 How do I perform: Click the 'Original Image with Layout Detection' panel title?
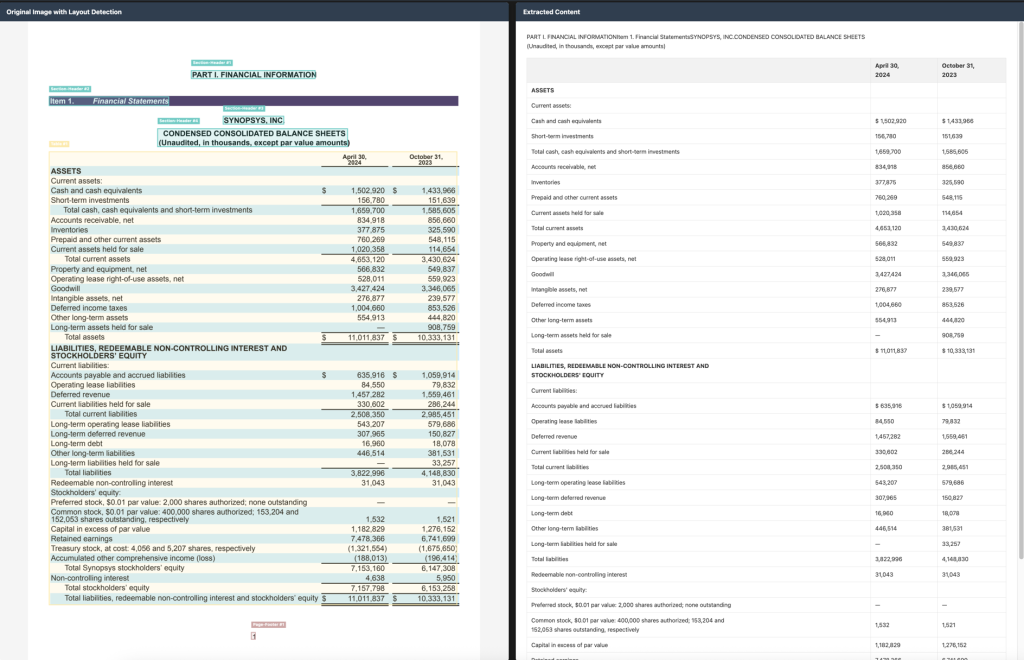pyautogui.click(x=64, y=11)
